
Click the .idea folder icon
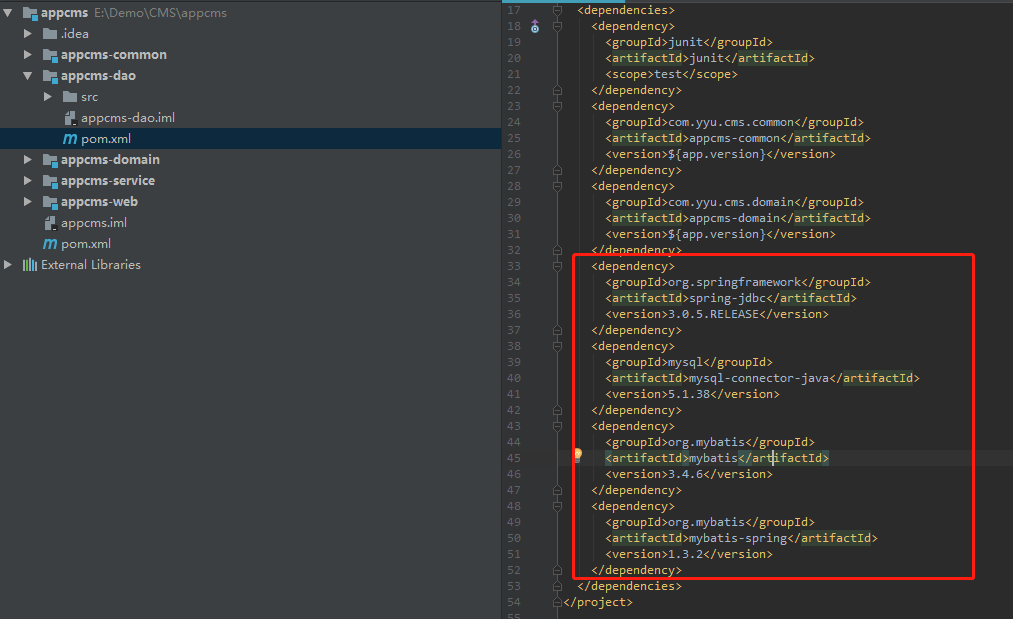click(x=50, y=34)
